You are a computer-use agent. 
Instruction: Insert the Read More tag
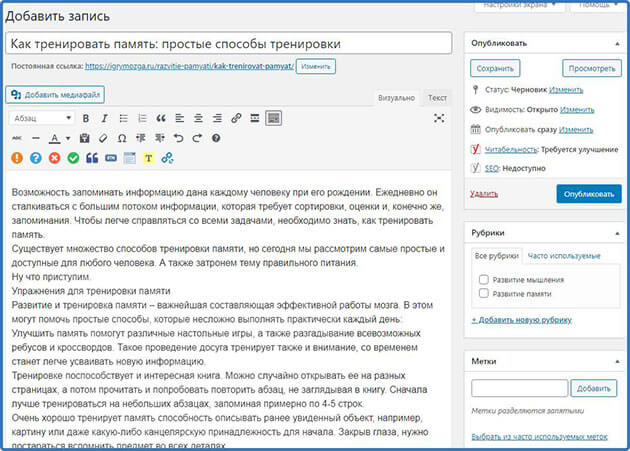pos(255,118)
